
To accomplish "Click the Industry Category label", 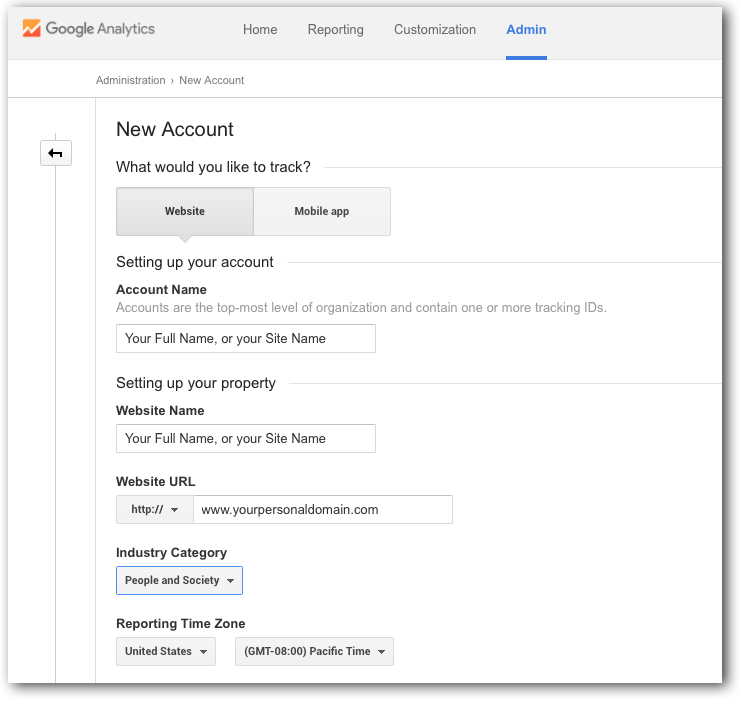I will coord(172,553).
